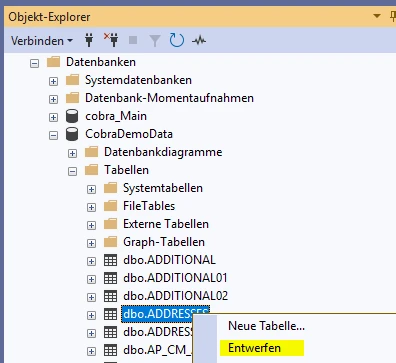Expand the dbo.AP_CM table node

pyautogui.click(x=91, y=351)
